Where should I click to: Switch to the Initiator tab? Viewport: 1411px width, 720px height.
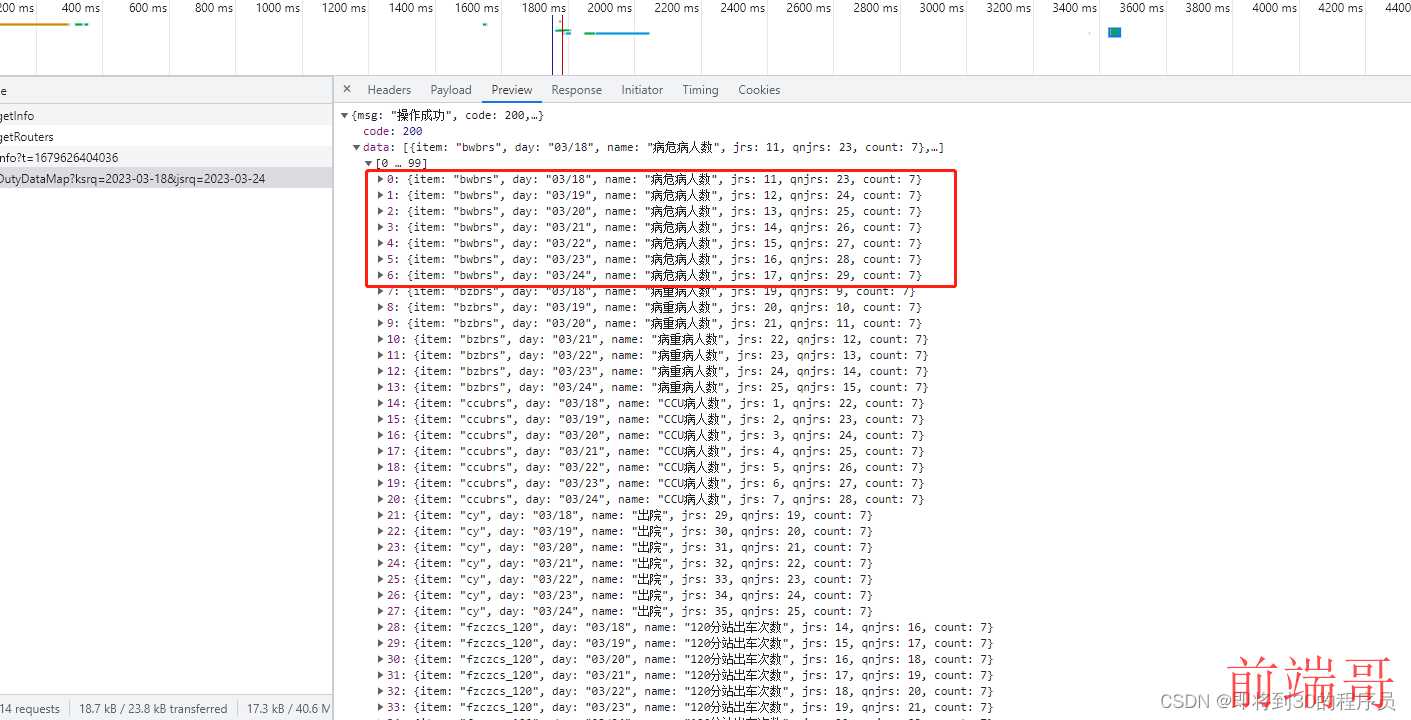642,90
